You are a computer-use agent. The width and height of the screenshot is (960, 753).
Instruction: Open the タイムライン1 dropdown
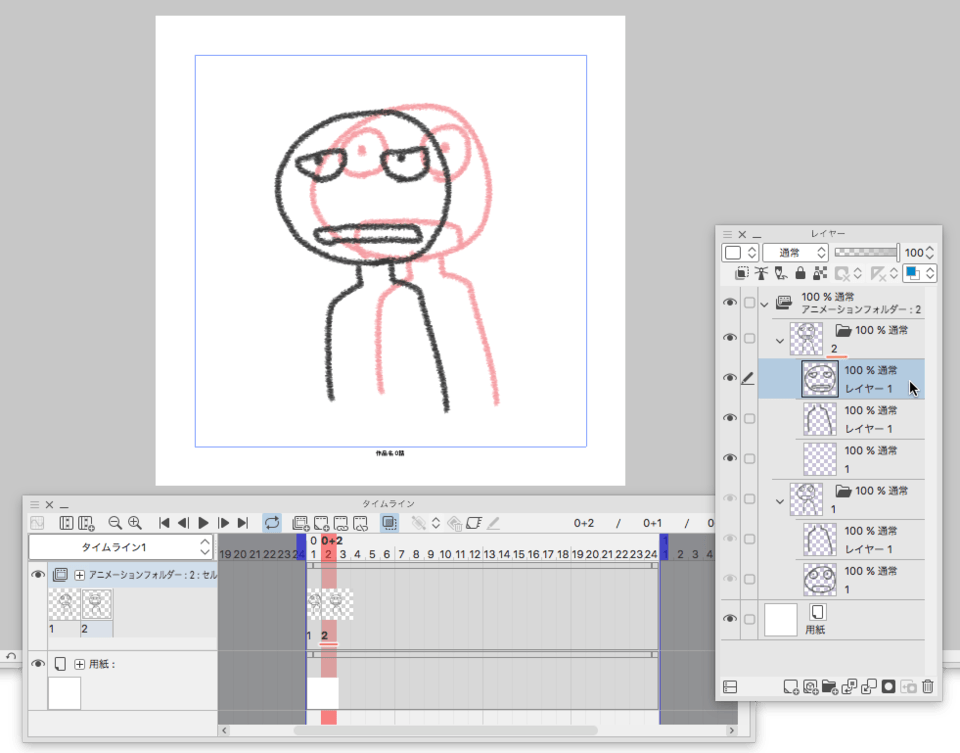(x=121, y=547)
